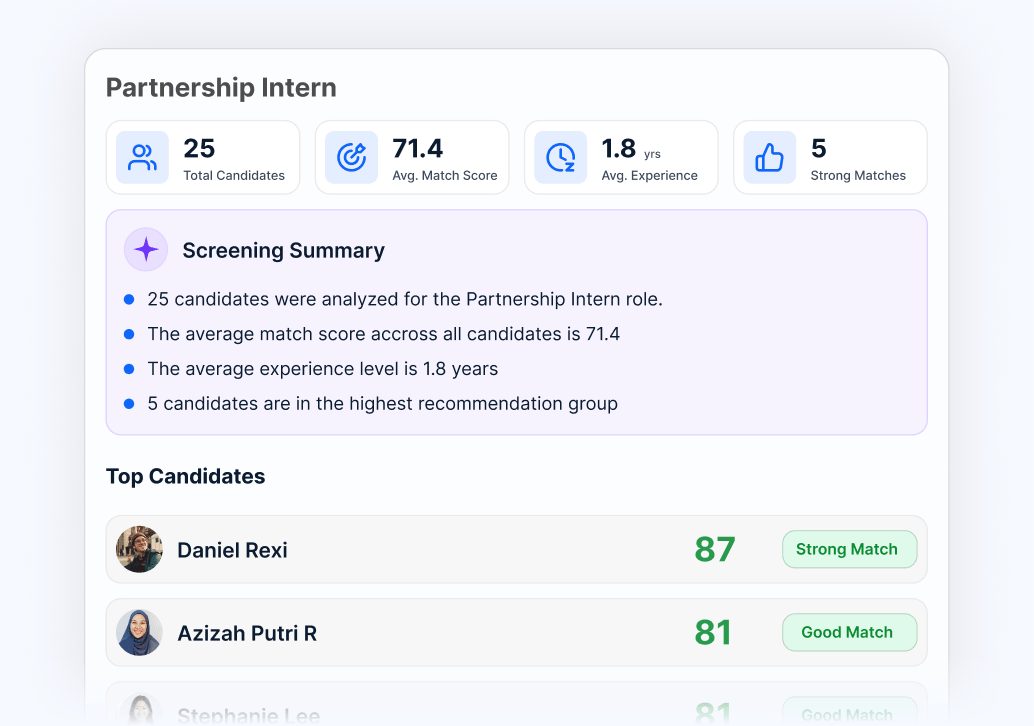This screenshot has height=726, width=1034.
Task: Click the Avg. Match Score target icon
Action: [351, 158]
